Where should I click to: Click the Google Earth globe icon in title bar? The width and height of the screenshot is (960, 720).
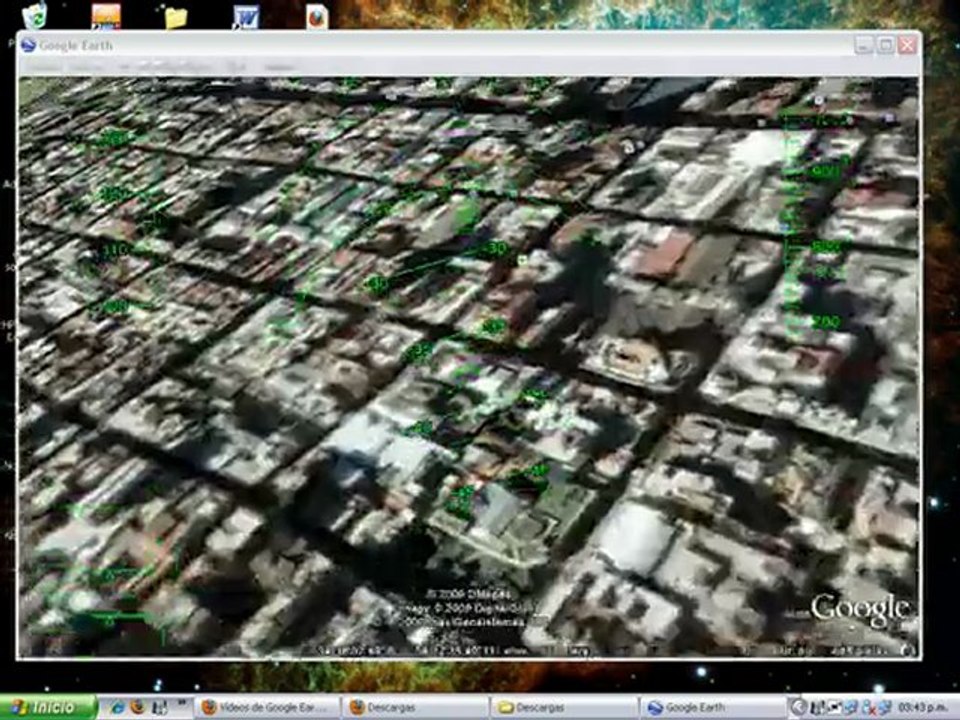(x=28, y=45)
